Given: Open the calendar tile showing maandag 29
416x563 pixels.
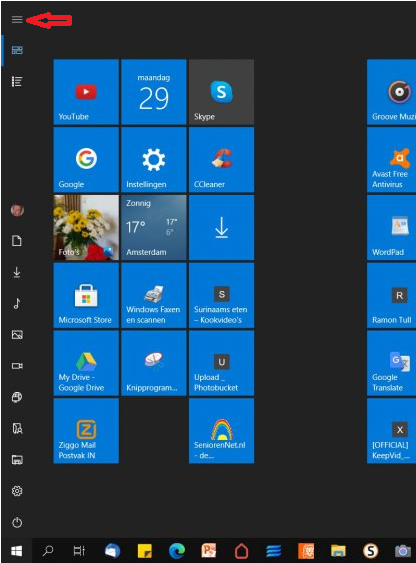Looking at the screenshot, I should pos(154,92).
